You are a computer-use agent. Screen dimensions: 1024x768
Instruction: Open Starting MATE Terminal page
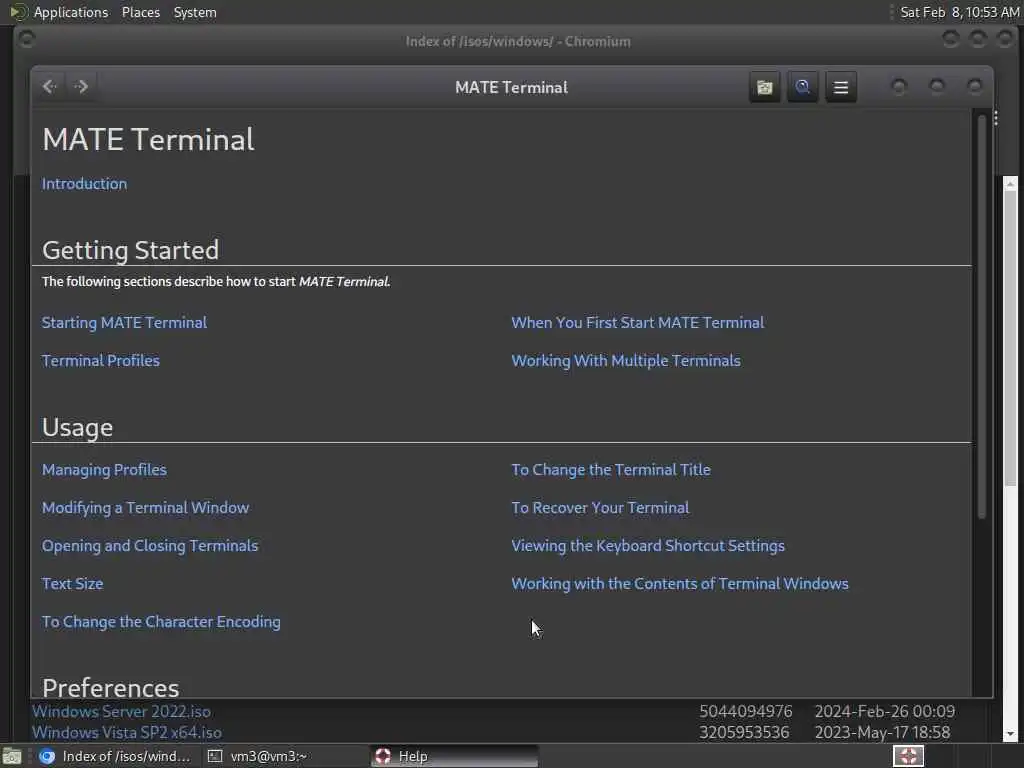tap(124, 323)
